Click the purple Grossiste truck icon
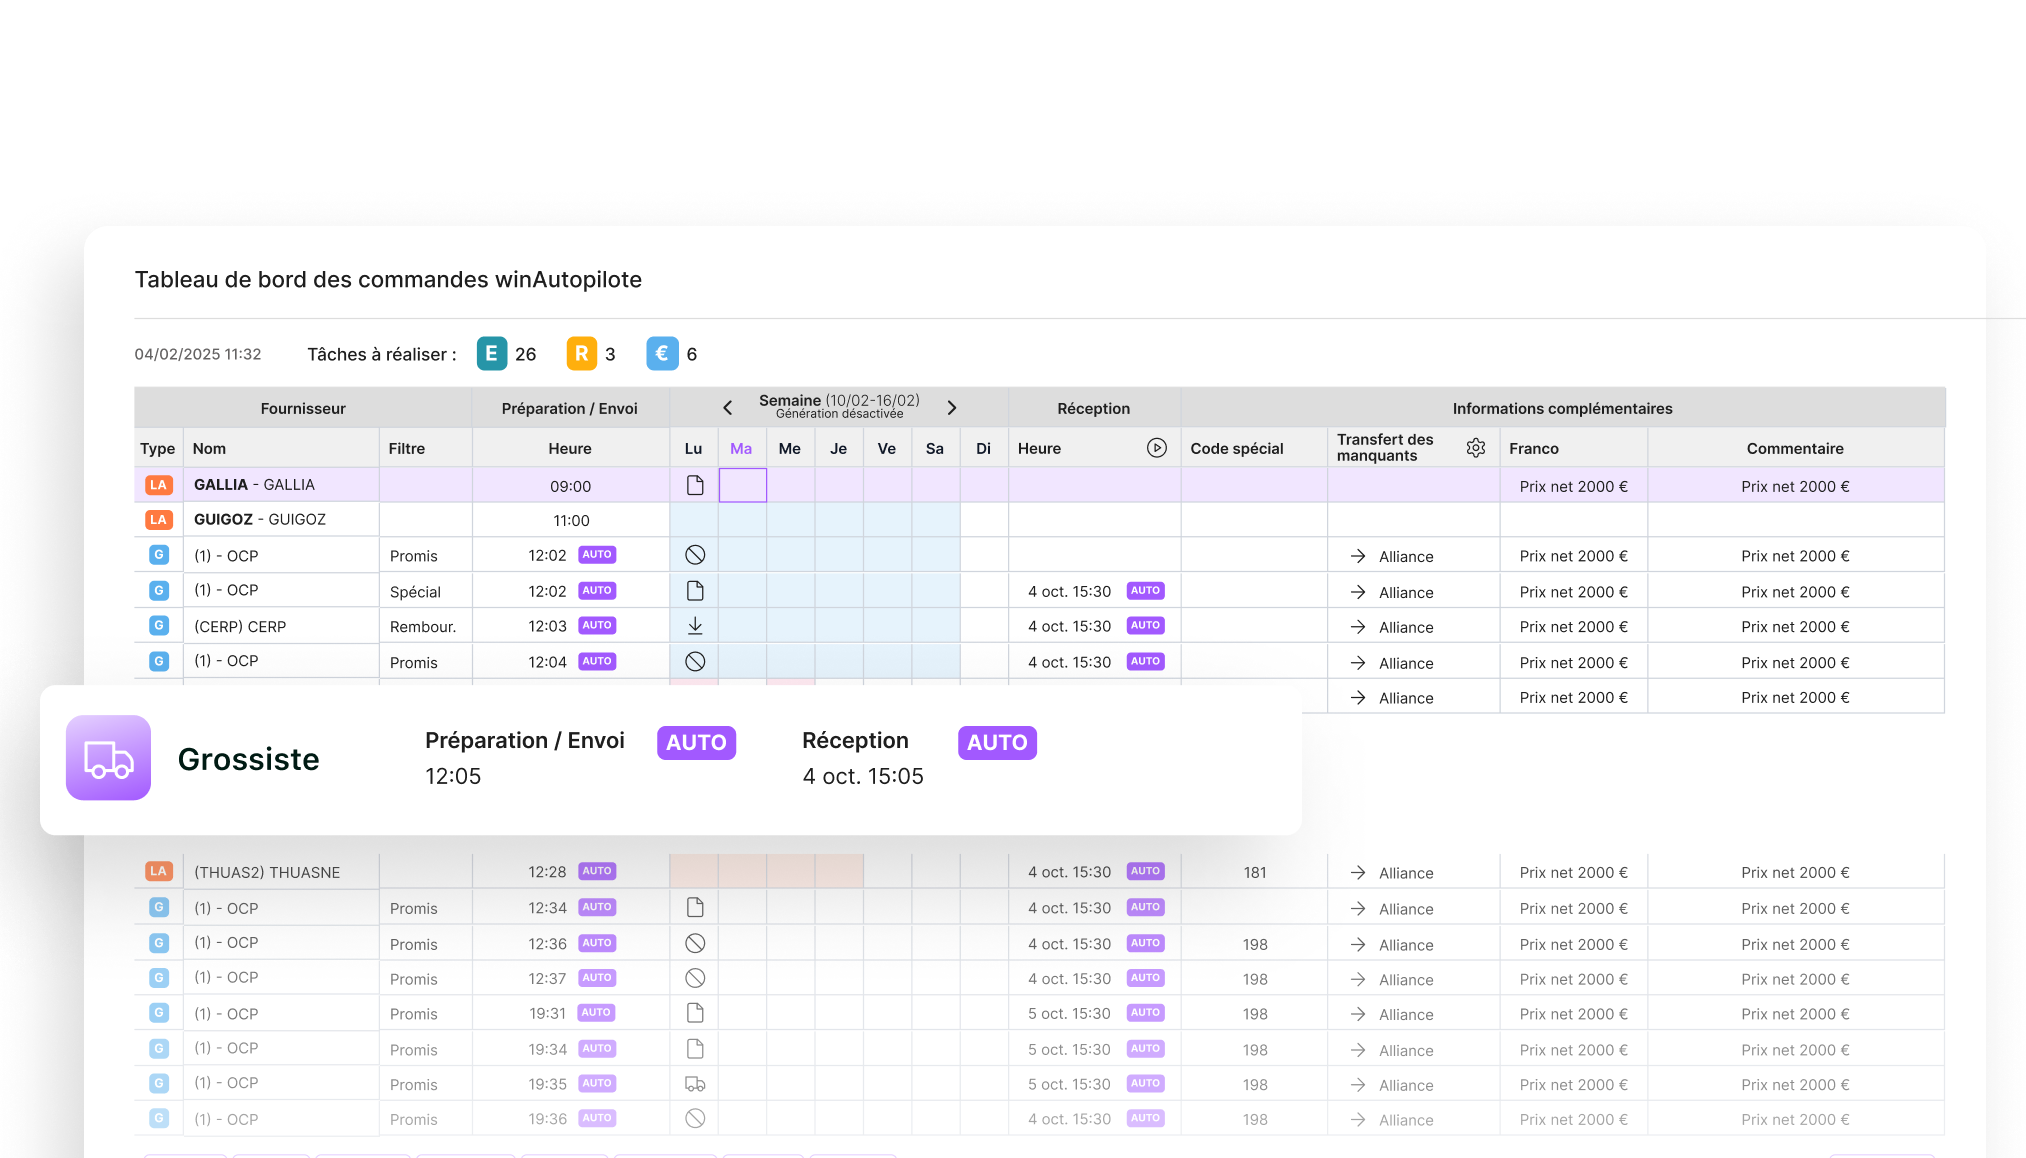Viewport: 2026px width, 1158px height. [x=109, y=758]
